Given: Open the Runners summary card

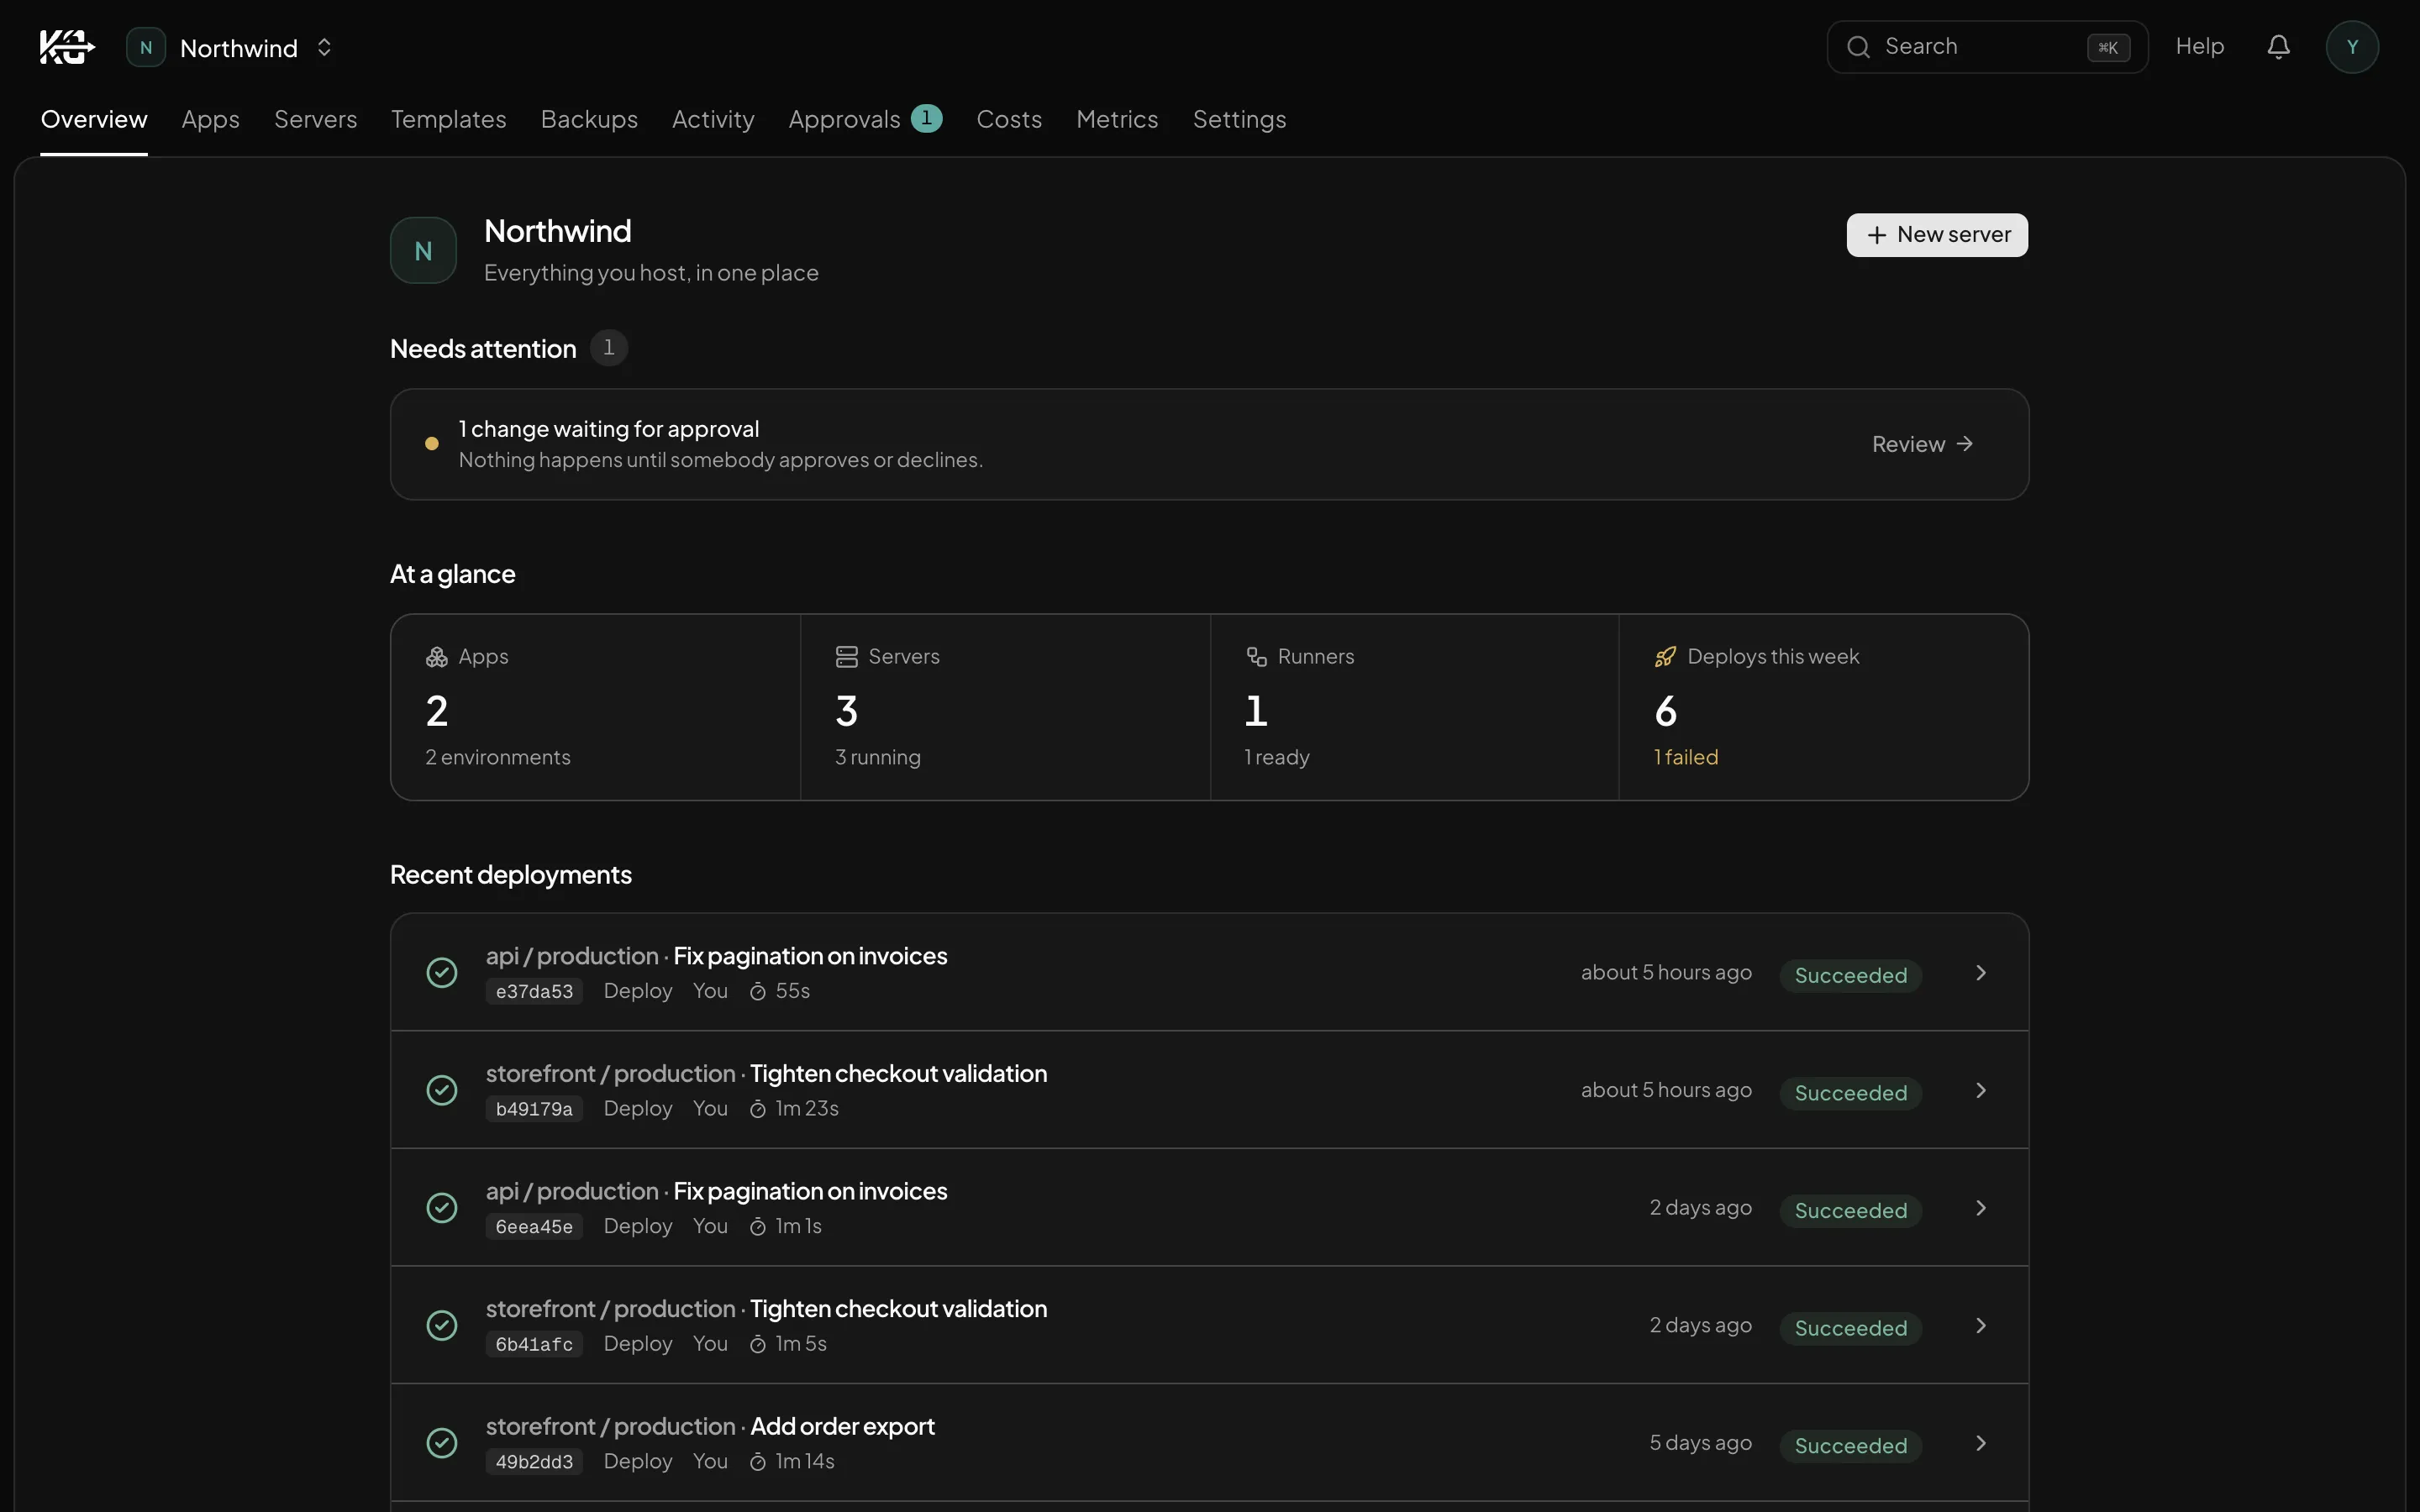Looking at the screenshot, I should 1414,707.
